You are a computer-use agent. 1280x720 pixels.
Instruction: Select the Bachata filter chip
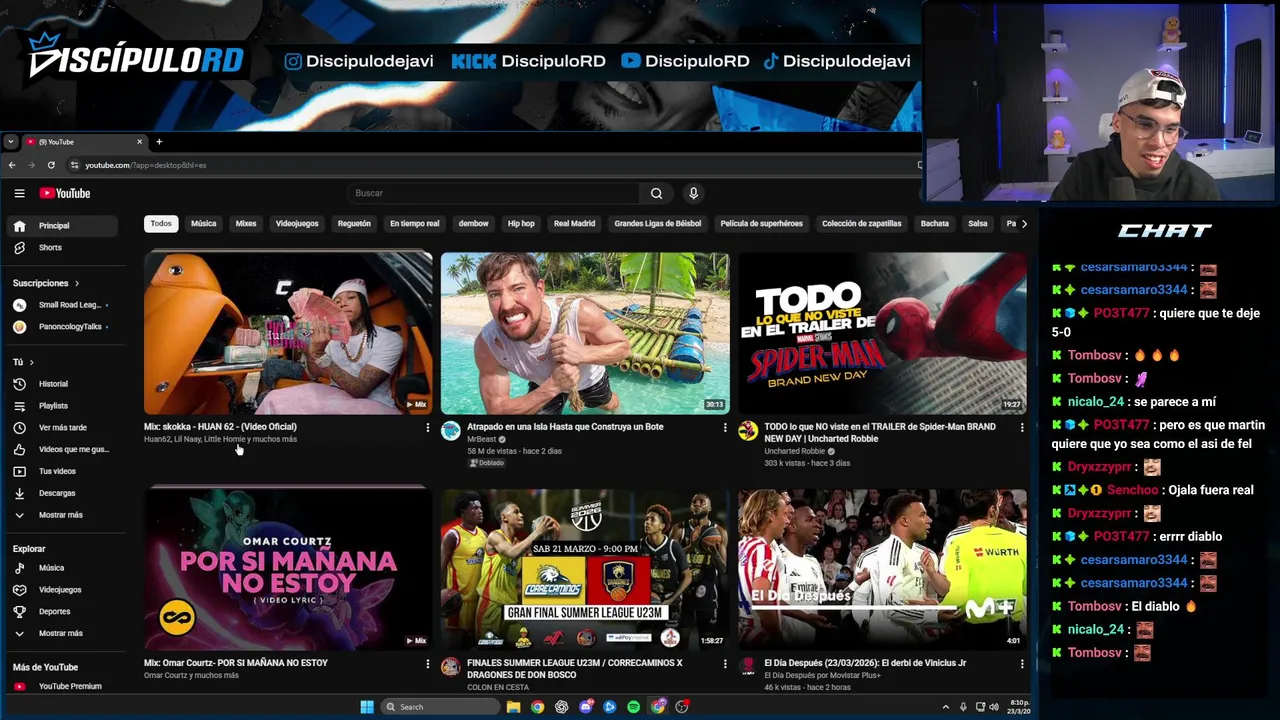pyautogui.click(x=935, y=224)
